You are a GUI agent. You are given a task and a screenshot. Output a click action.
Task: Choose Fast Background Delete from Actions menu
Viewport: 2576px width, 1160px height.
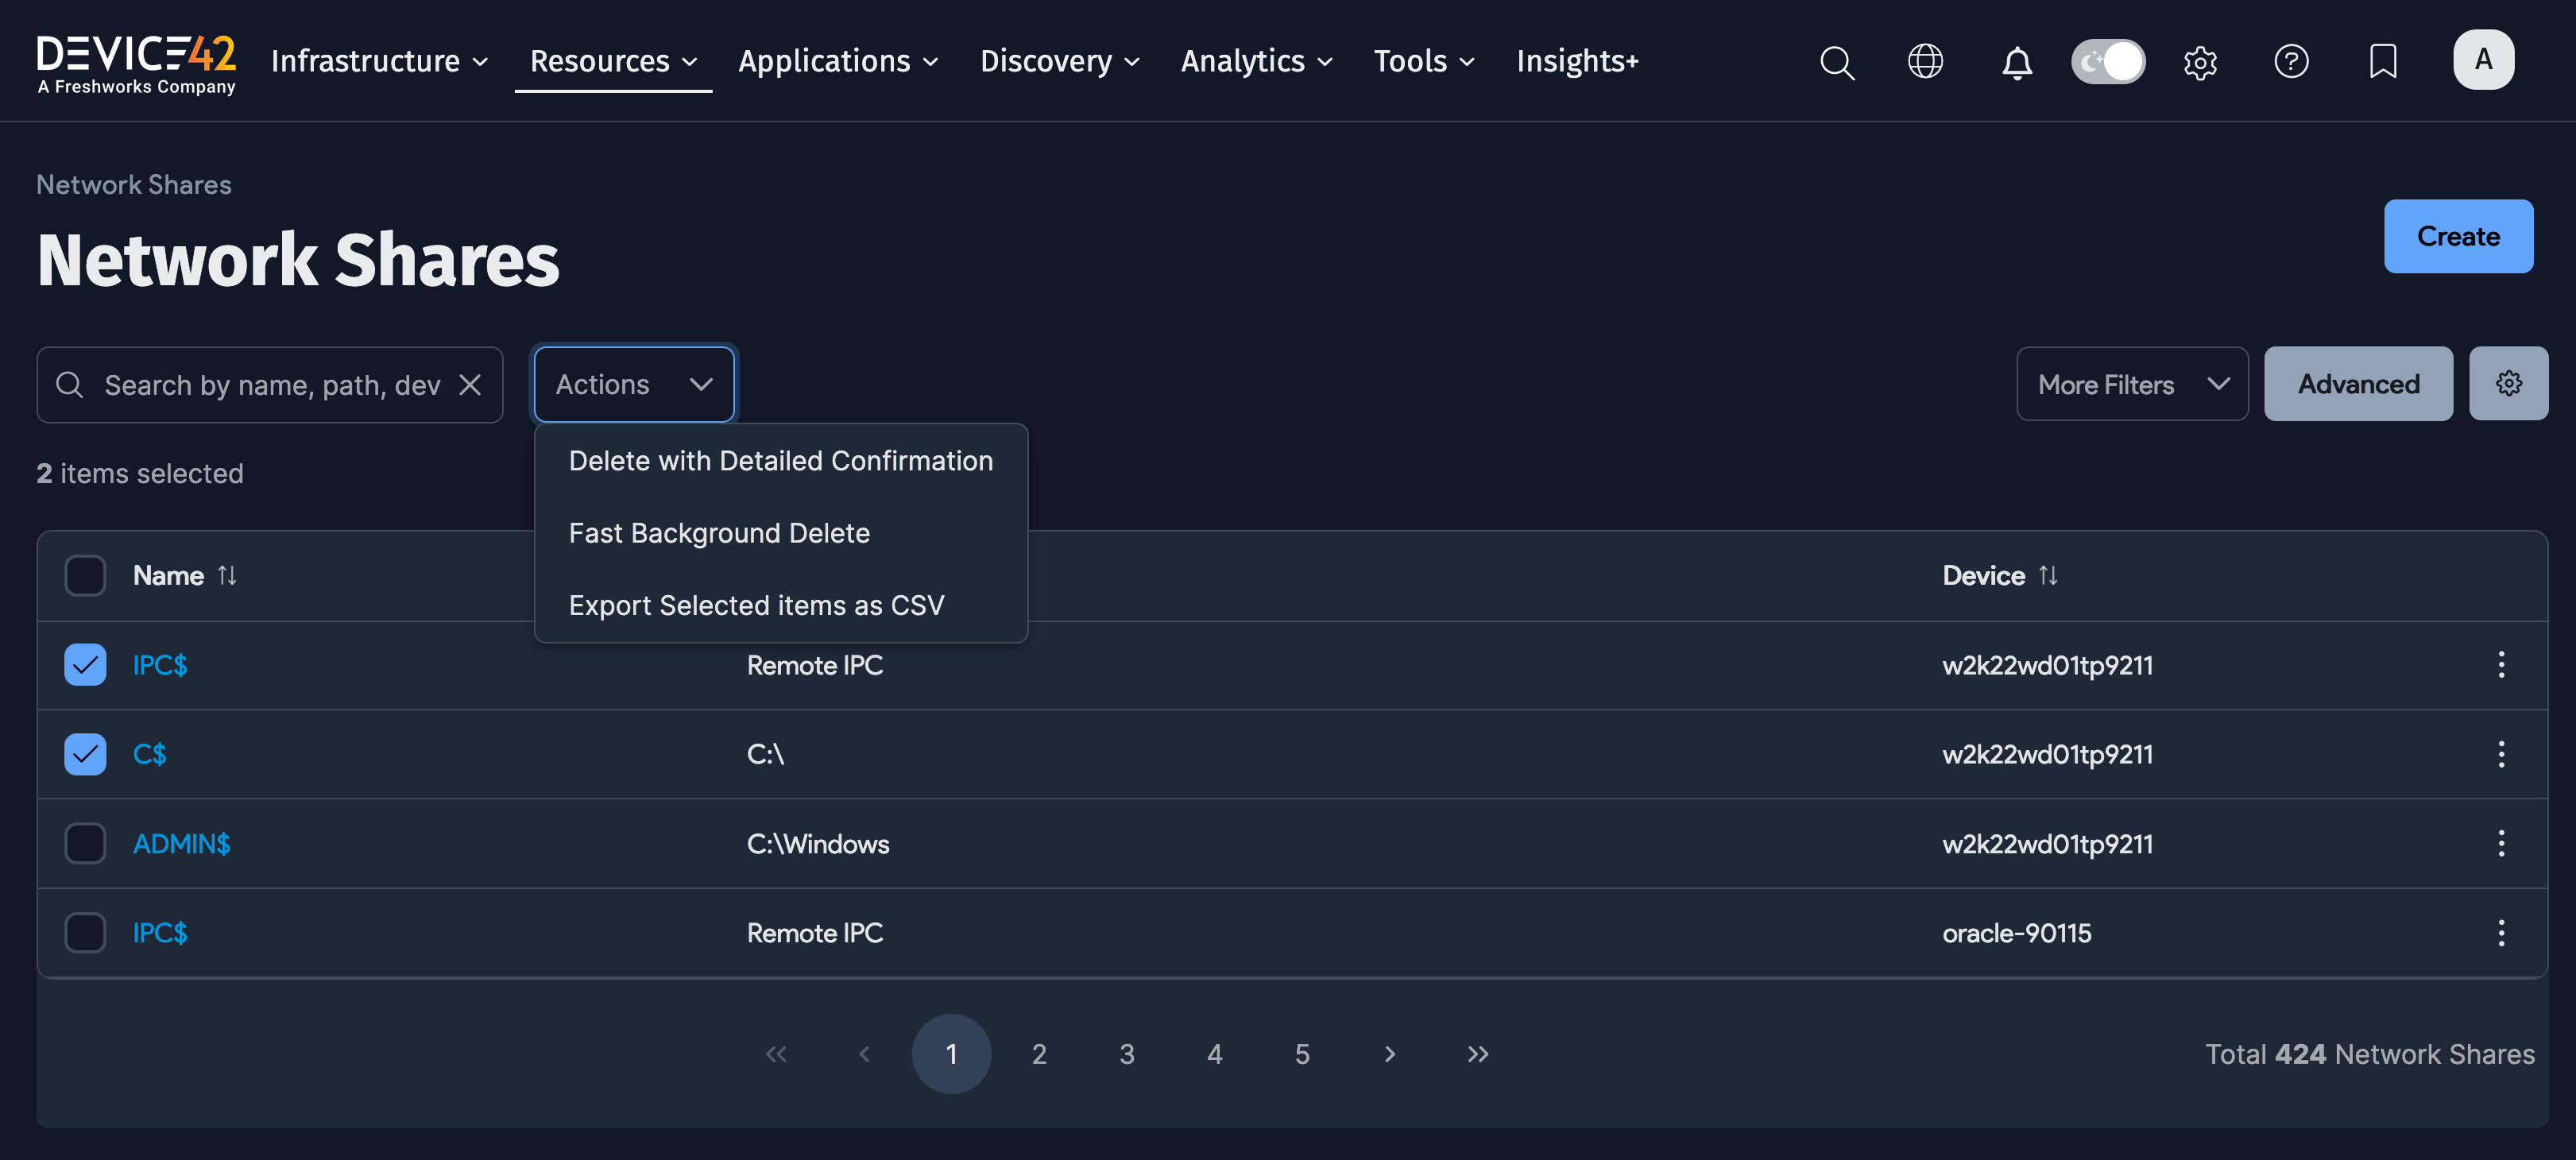(719, 532)
